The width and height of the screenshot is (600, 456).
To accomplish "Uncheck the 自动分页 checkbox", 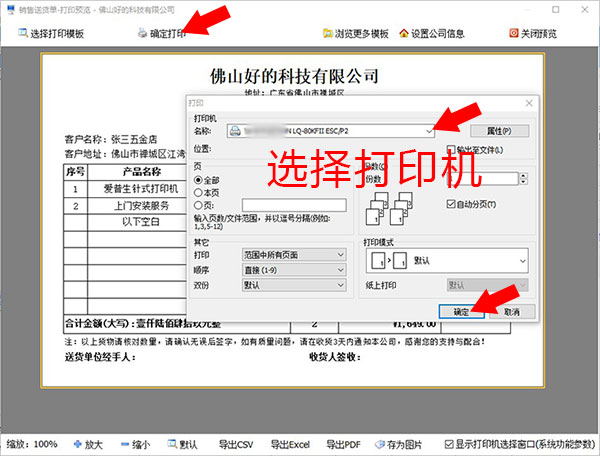I will [451, 204].
